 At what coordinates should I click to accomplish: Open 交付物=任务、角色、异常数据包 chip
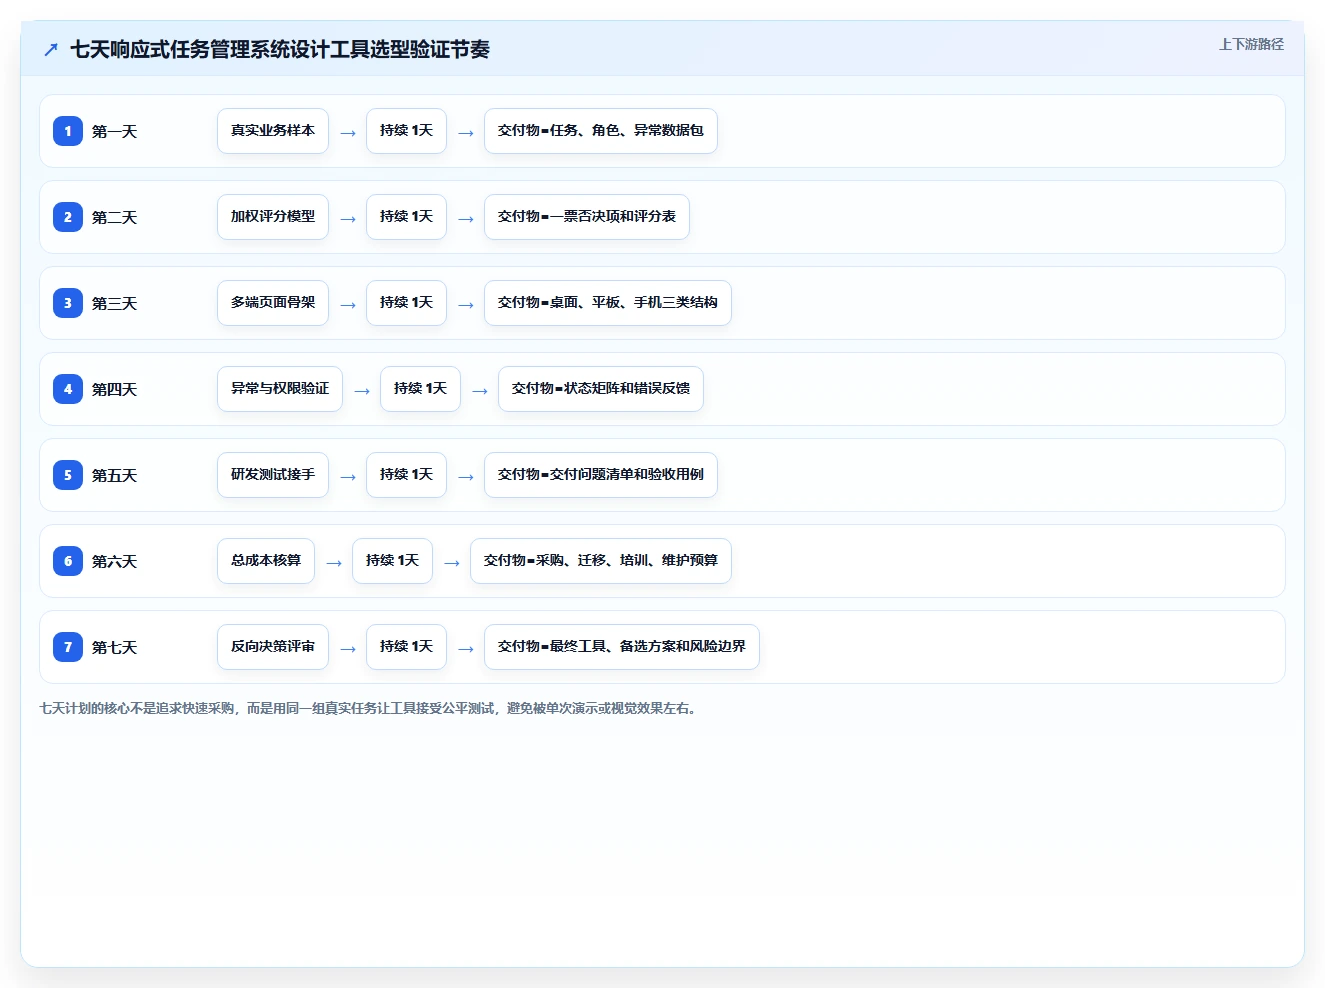601,131
